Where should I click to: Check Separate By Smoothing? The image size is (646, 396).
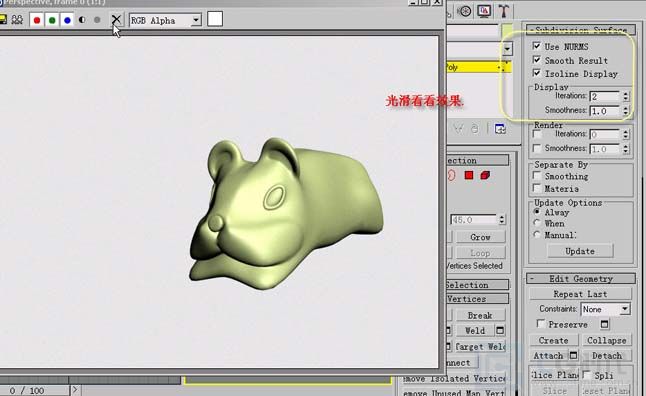(x=537, y=176)
